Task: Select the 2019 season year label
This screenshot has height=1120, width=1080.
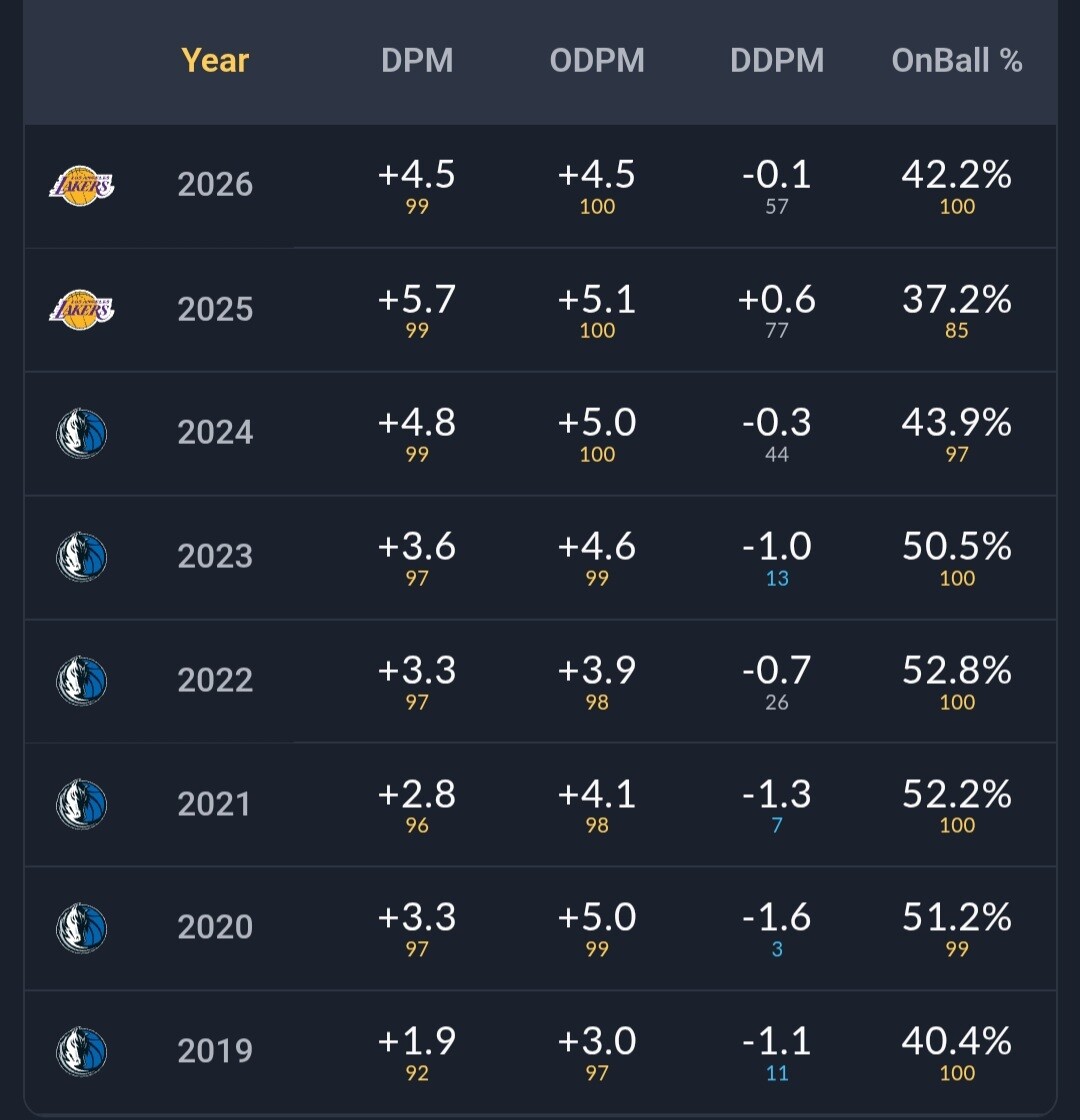Action: pos(215,1051)
